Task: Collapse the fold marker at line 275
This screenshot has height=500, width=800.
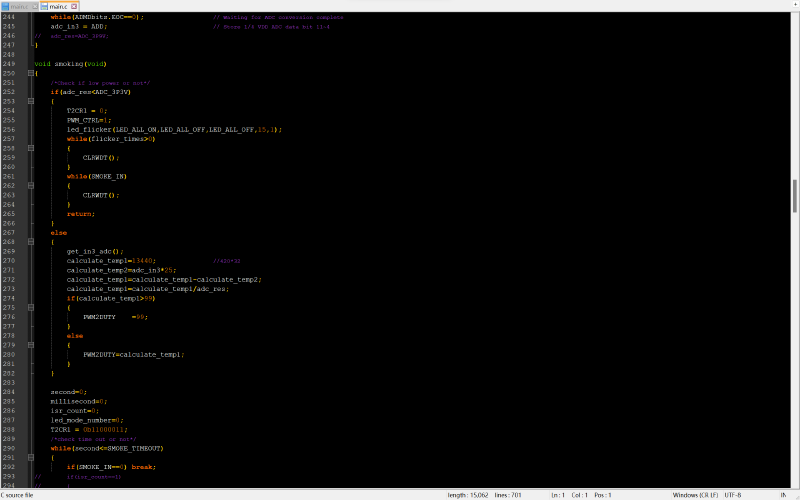Action: pyautogui.click(x=31, y=308)
